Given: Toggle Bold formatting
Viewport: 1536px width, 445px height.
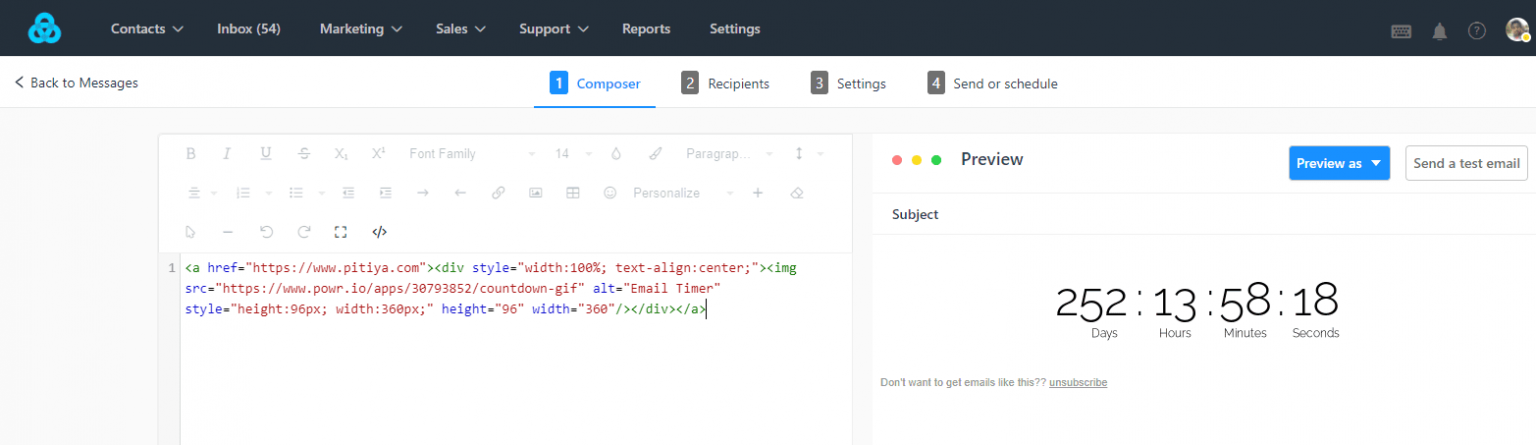Looking at the screenshot, I should tap(191, 154).
